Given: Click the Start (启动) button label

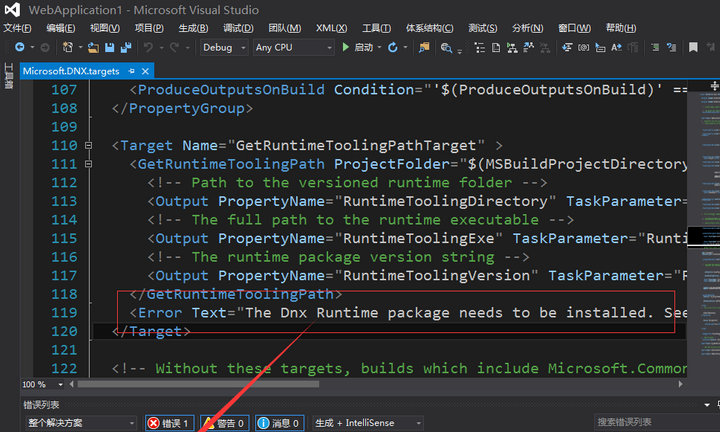Looking at the screenshot, I should (x=364, y=47).
